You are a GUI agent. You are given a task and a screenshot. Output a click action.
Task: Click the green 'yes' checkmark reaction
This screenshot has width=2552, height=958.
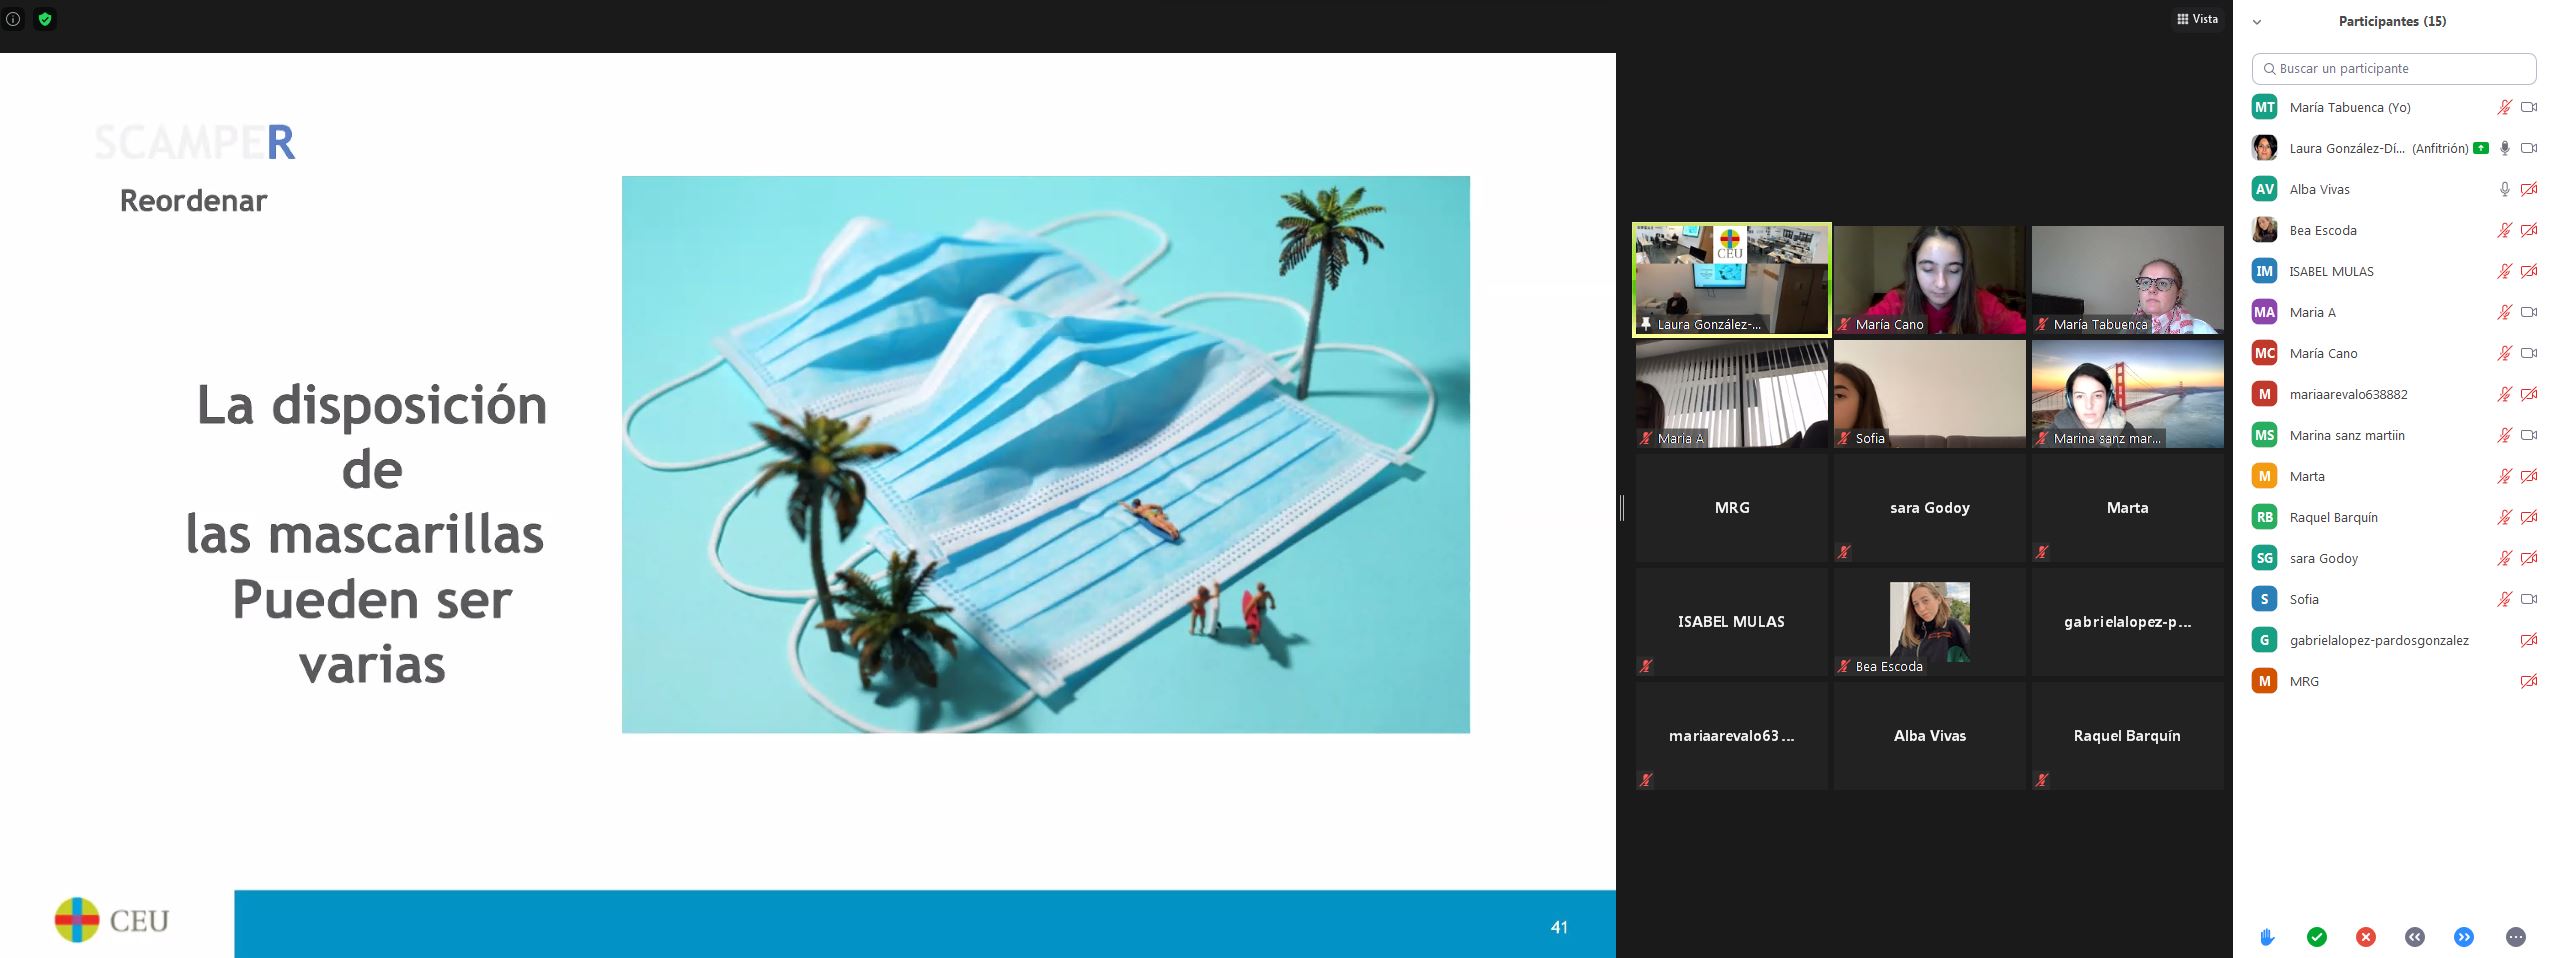pos(2316,937)
